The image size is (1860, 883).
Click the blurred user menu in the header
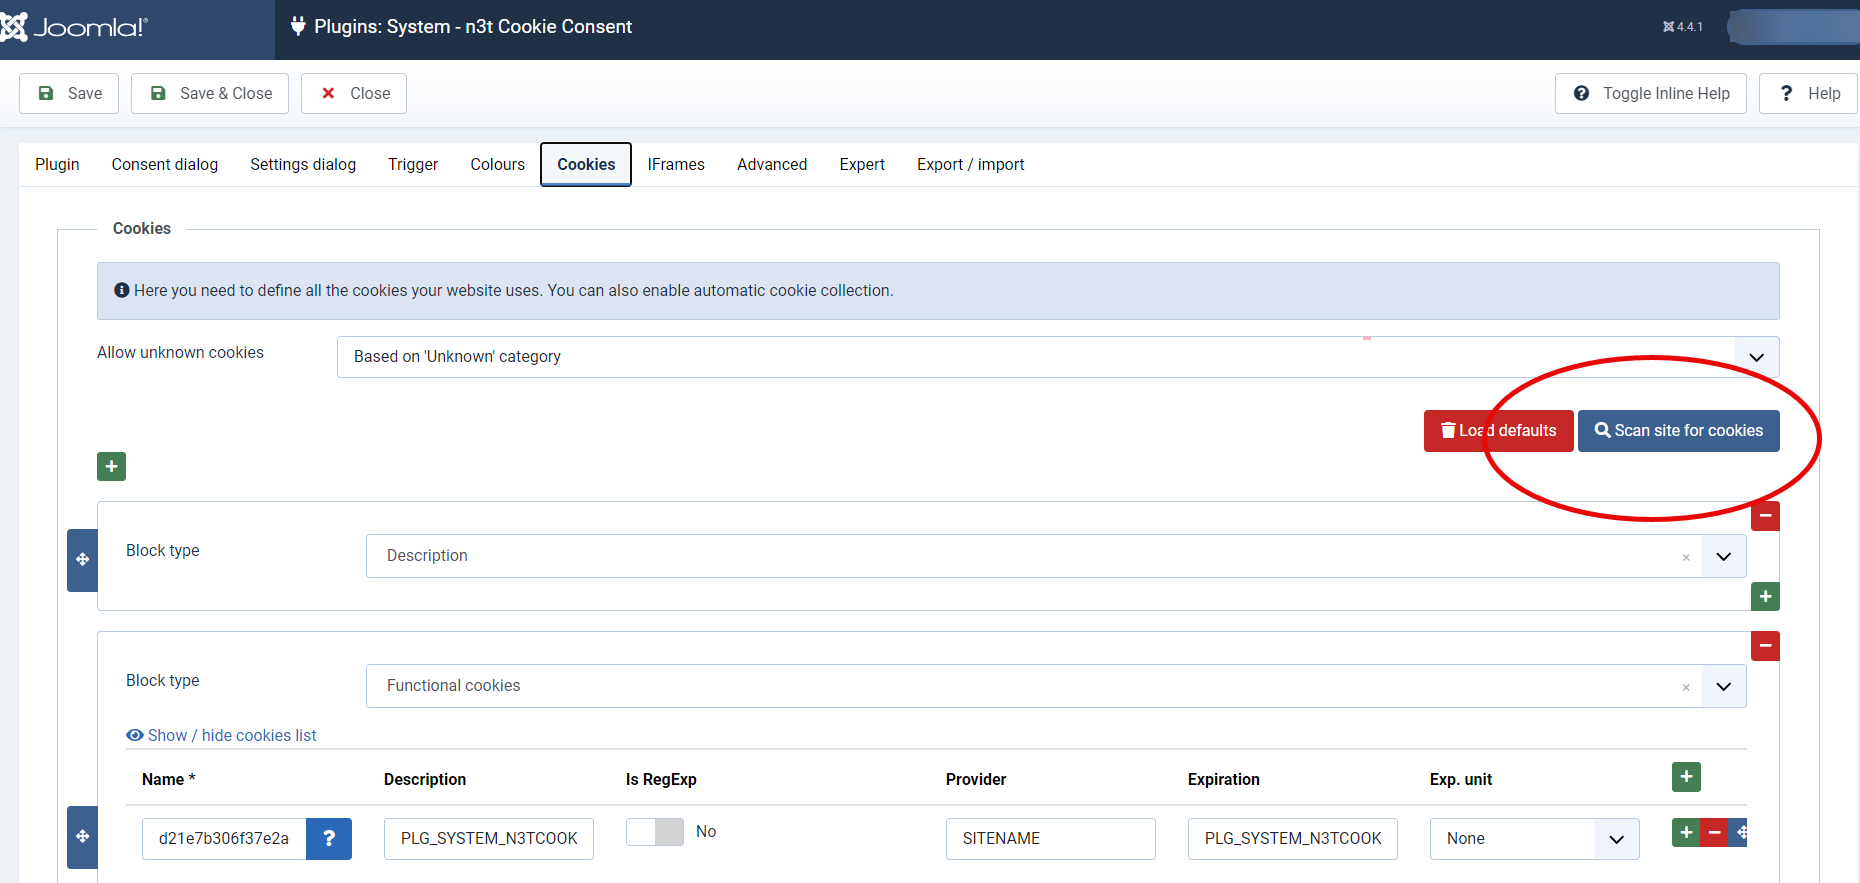(x=1794, y=27)
